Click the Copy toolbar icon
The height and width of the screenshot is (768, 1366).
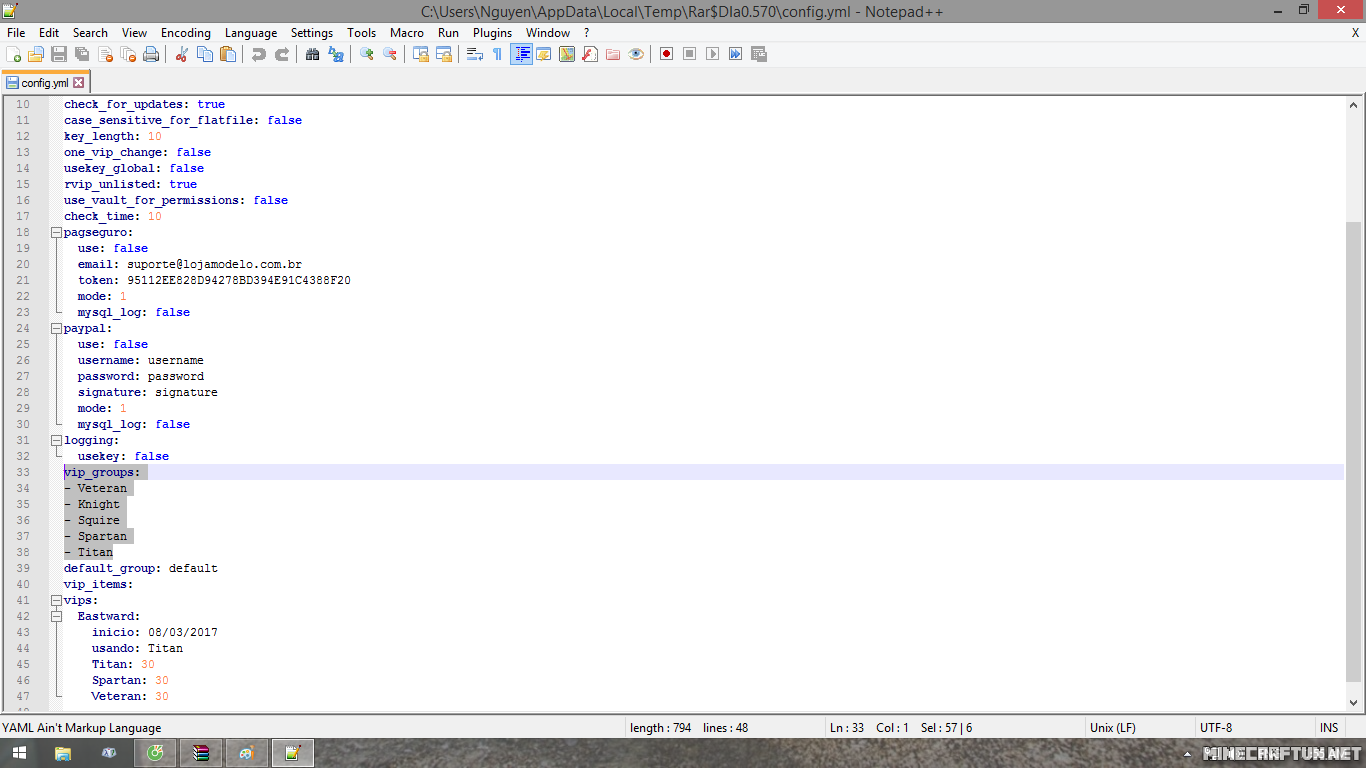coord(205,54)
